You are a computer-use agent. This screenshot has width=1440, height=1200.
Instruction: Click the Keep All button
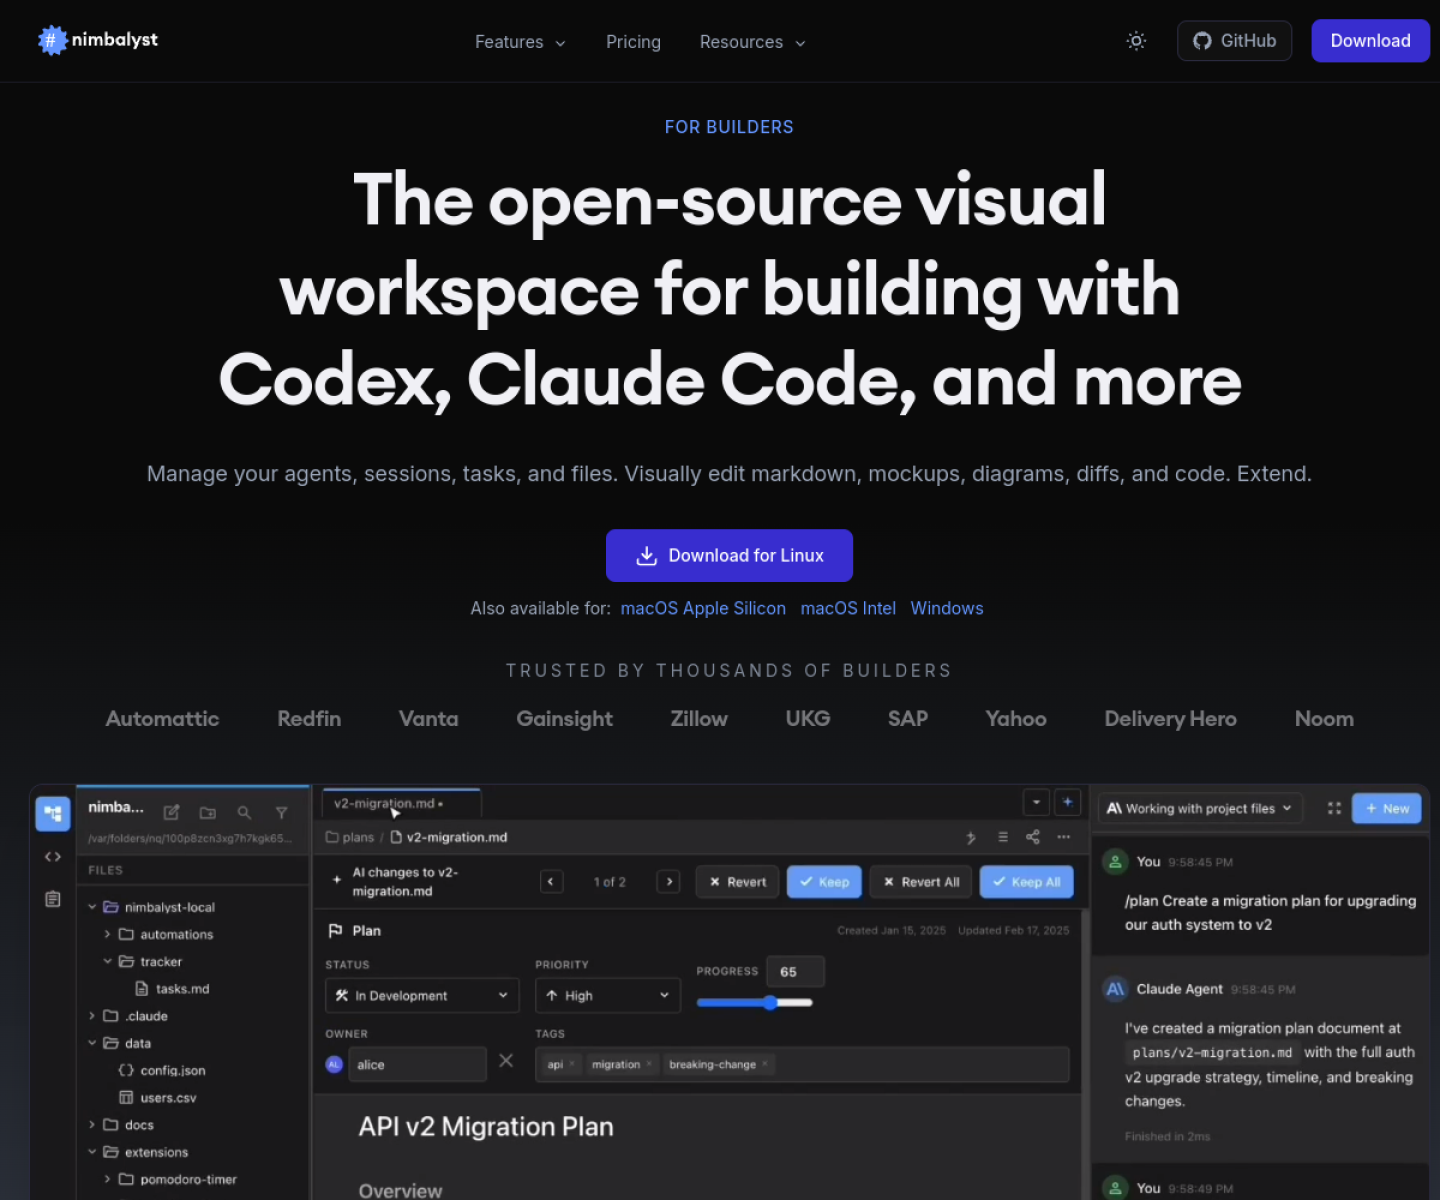1027,882
